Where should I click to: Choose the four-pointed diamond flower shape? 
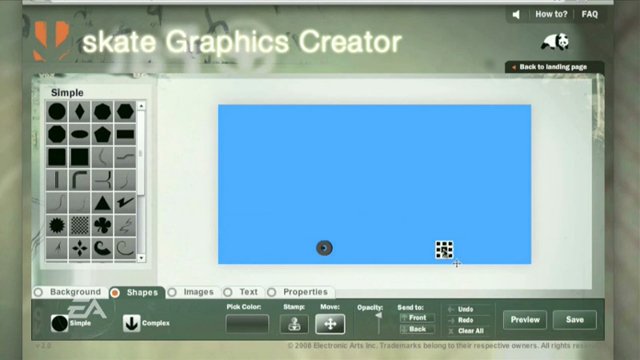pyautogui.click(x=80, y=248)
